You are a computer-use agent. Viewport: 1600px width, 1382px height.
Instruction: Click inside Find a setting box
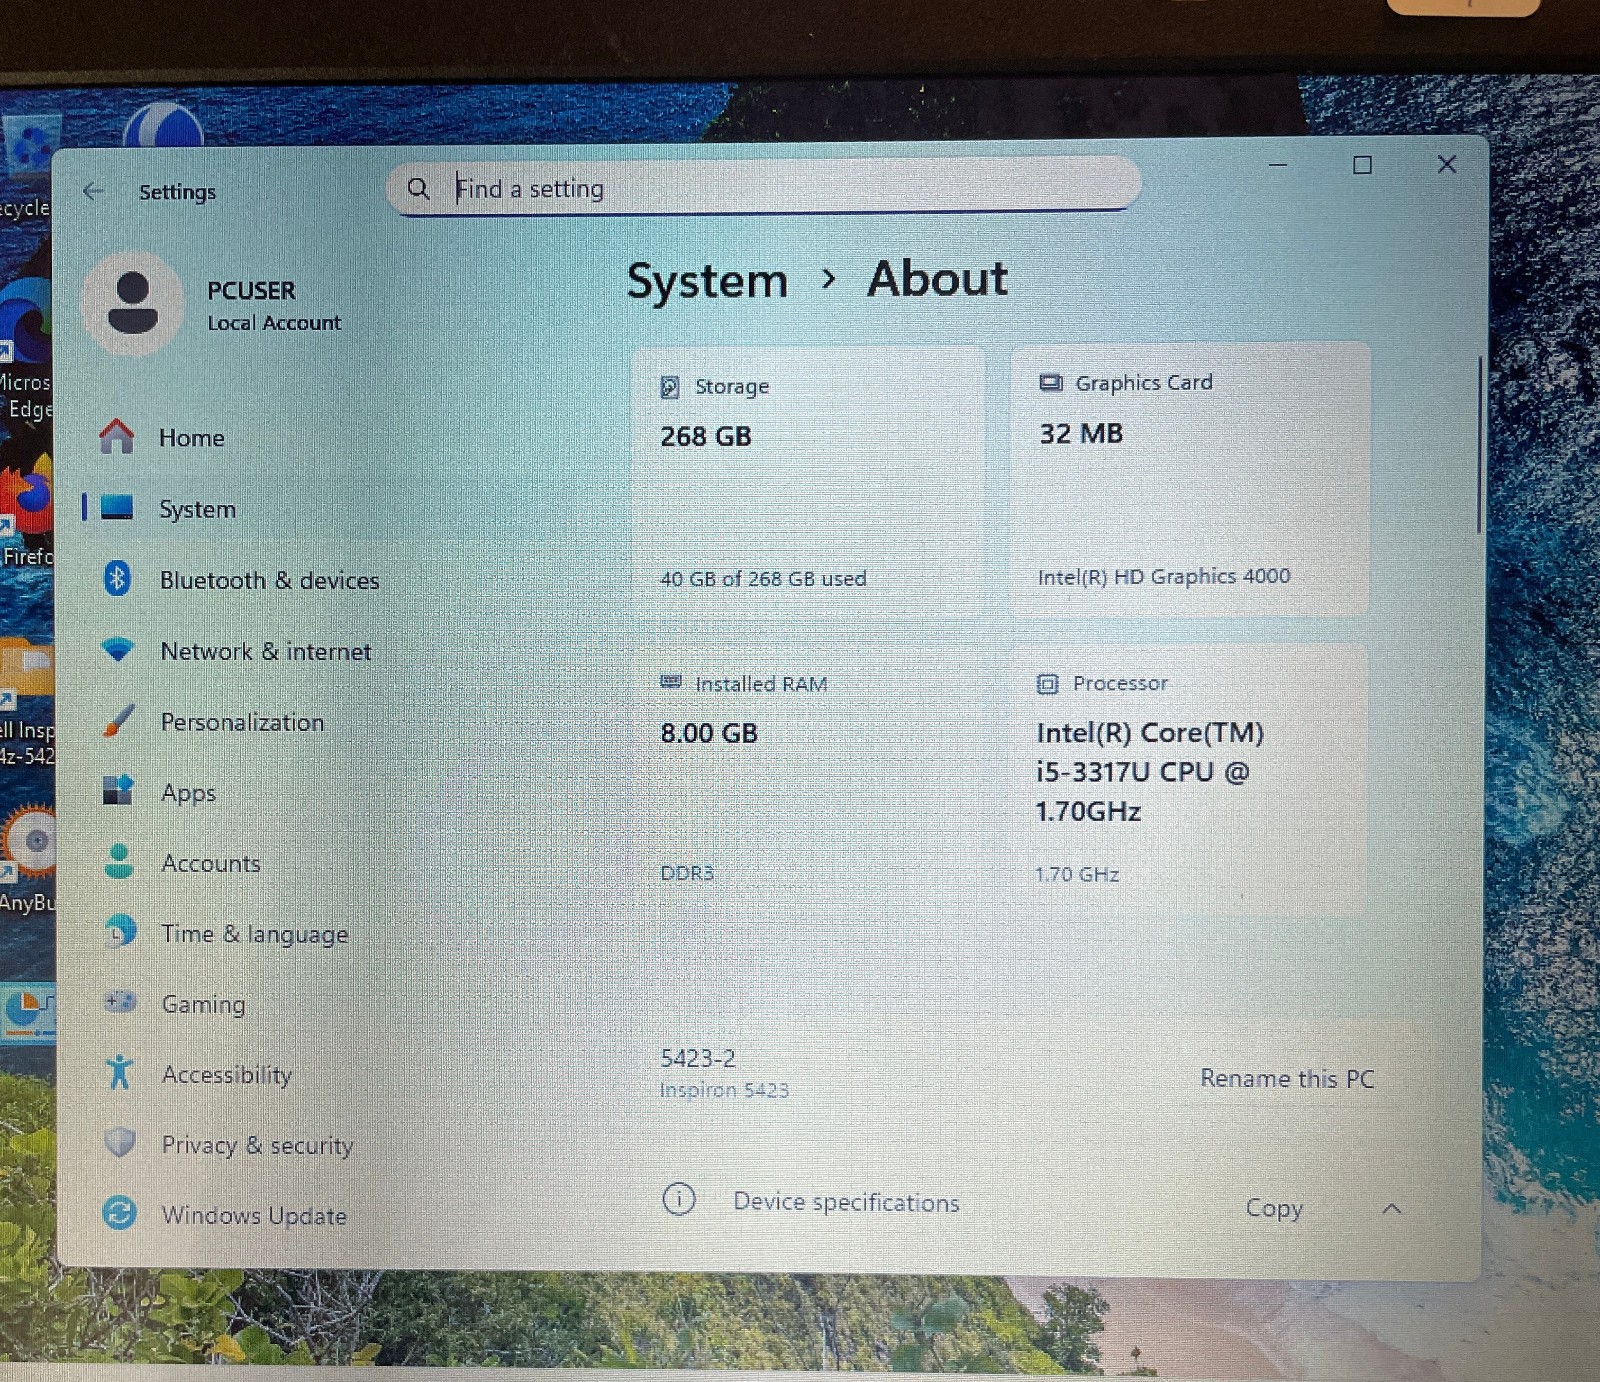point(765,188)
